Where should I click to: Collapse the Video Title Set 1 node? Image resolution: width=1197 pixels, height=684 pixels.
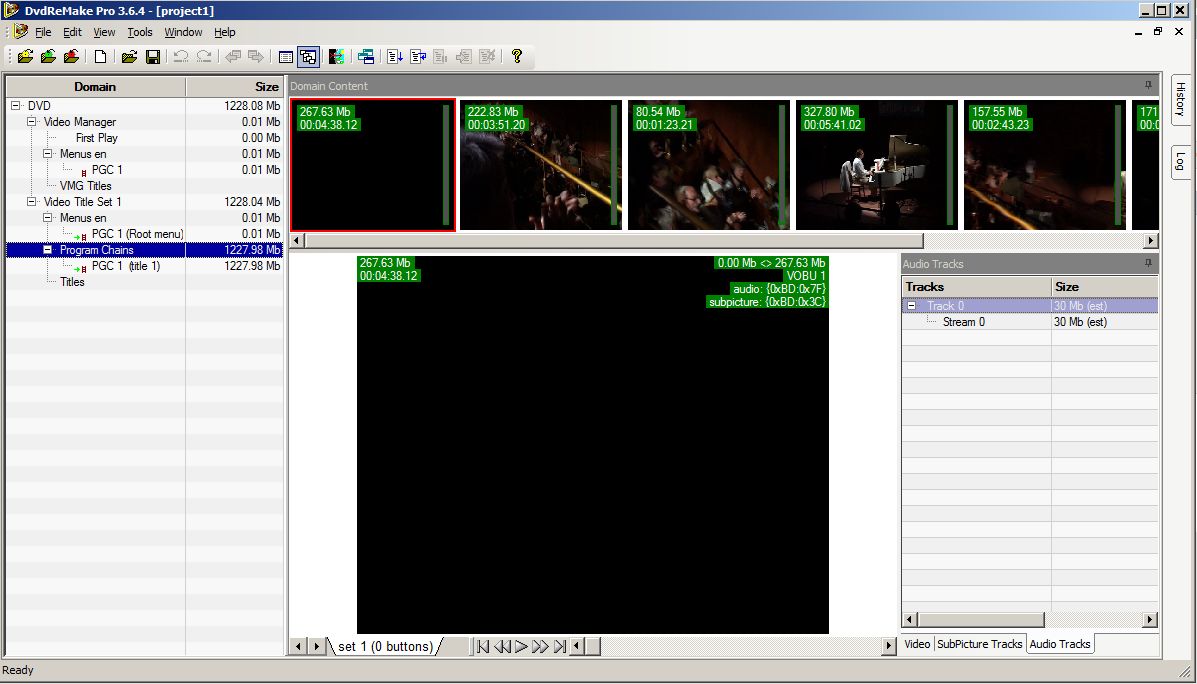(32, 202)
